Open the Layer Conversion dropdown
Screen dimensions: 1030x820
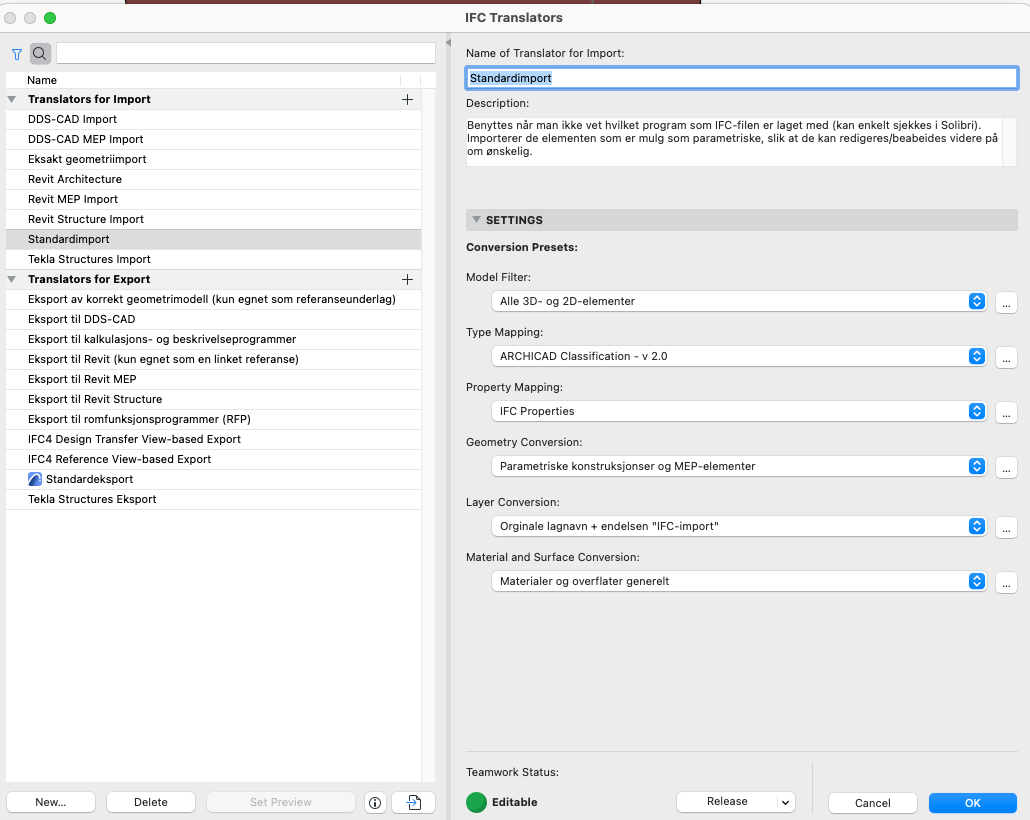coord(739,526)
